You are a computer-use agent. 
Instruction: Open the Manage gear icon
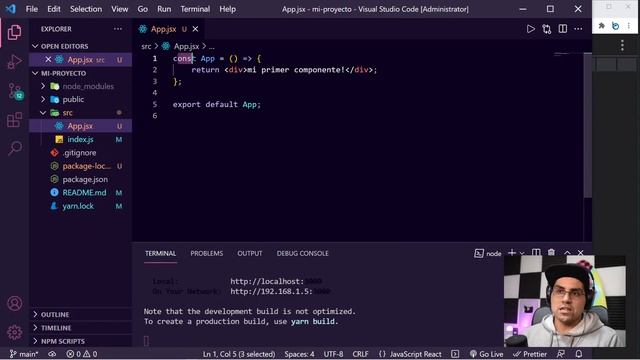coord(15,332)
